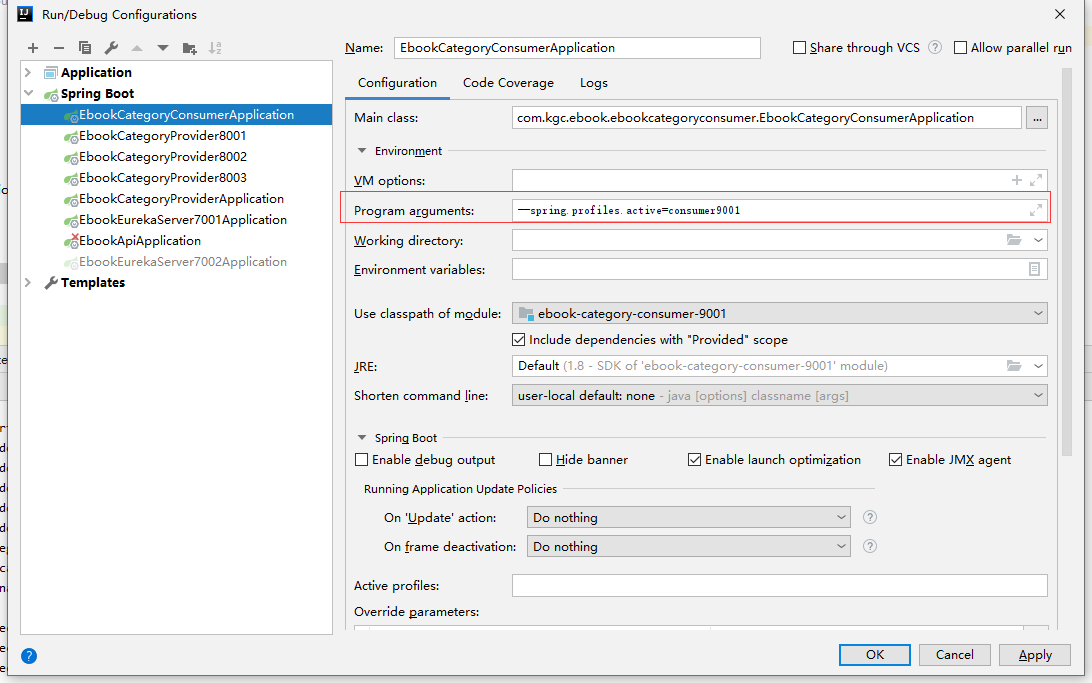Viewport: 1092px width, 683px height.
Task: Switch to Configuration tab
Action: 398,83
